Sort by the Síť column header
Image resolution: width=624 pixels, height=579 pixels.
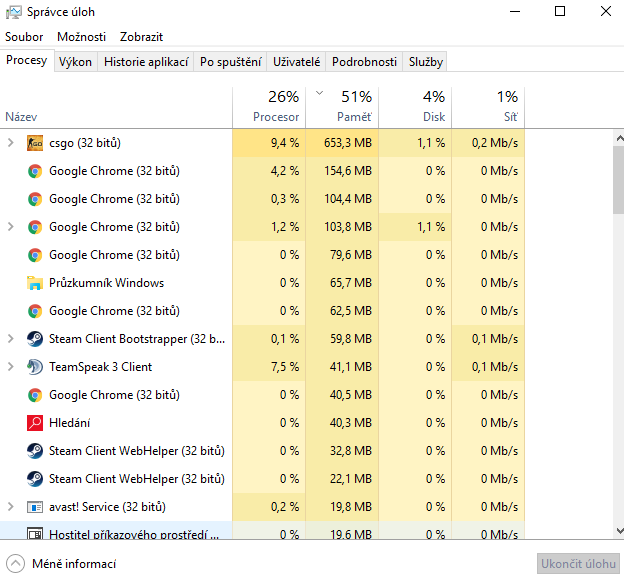pos(488,107)
